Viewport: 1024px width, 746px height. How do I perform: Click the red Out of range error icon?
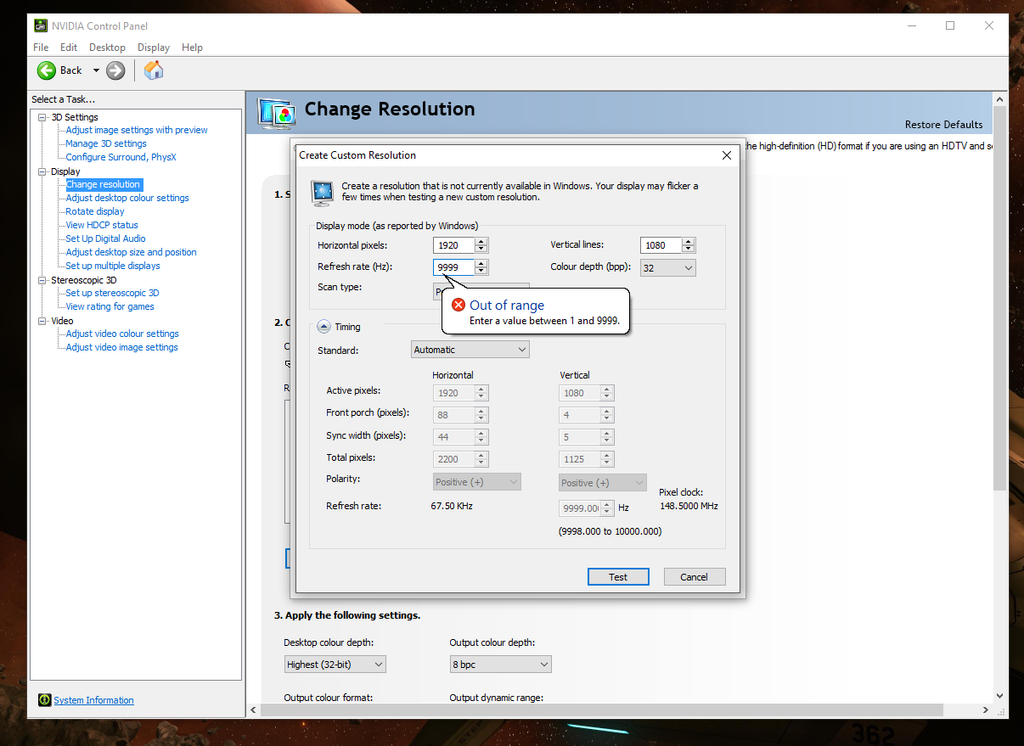(x=458, y=304)
